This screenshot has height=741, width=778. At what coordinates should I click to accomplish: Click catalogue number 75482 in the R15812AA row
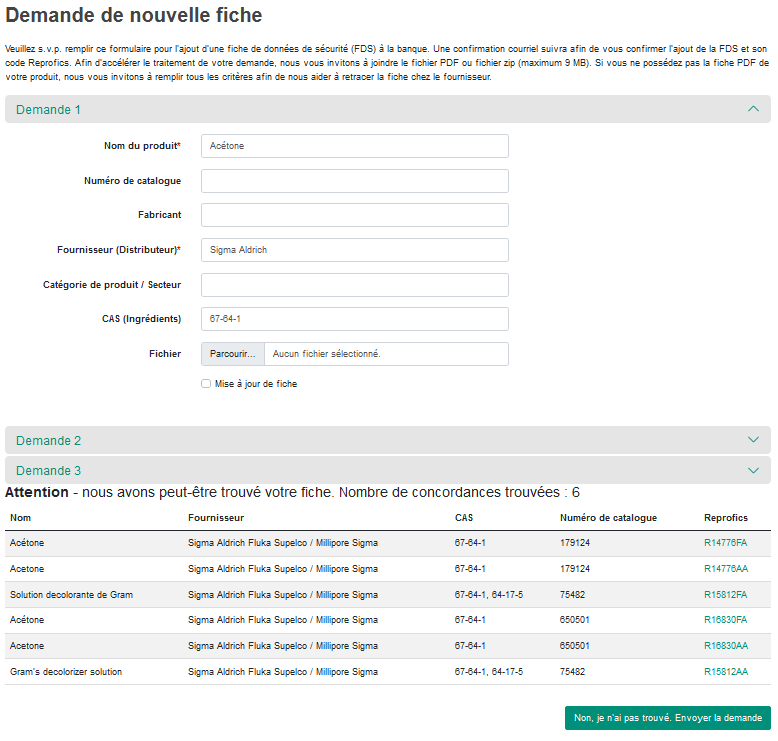pos(573,672)
